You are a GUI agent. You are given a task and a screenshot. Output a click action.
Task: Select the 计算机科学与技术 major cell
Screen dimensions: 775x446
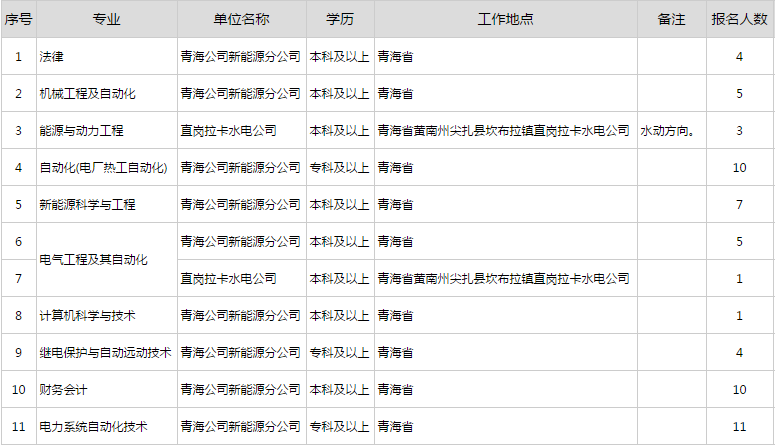(x=87, y=316)
